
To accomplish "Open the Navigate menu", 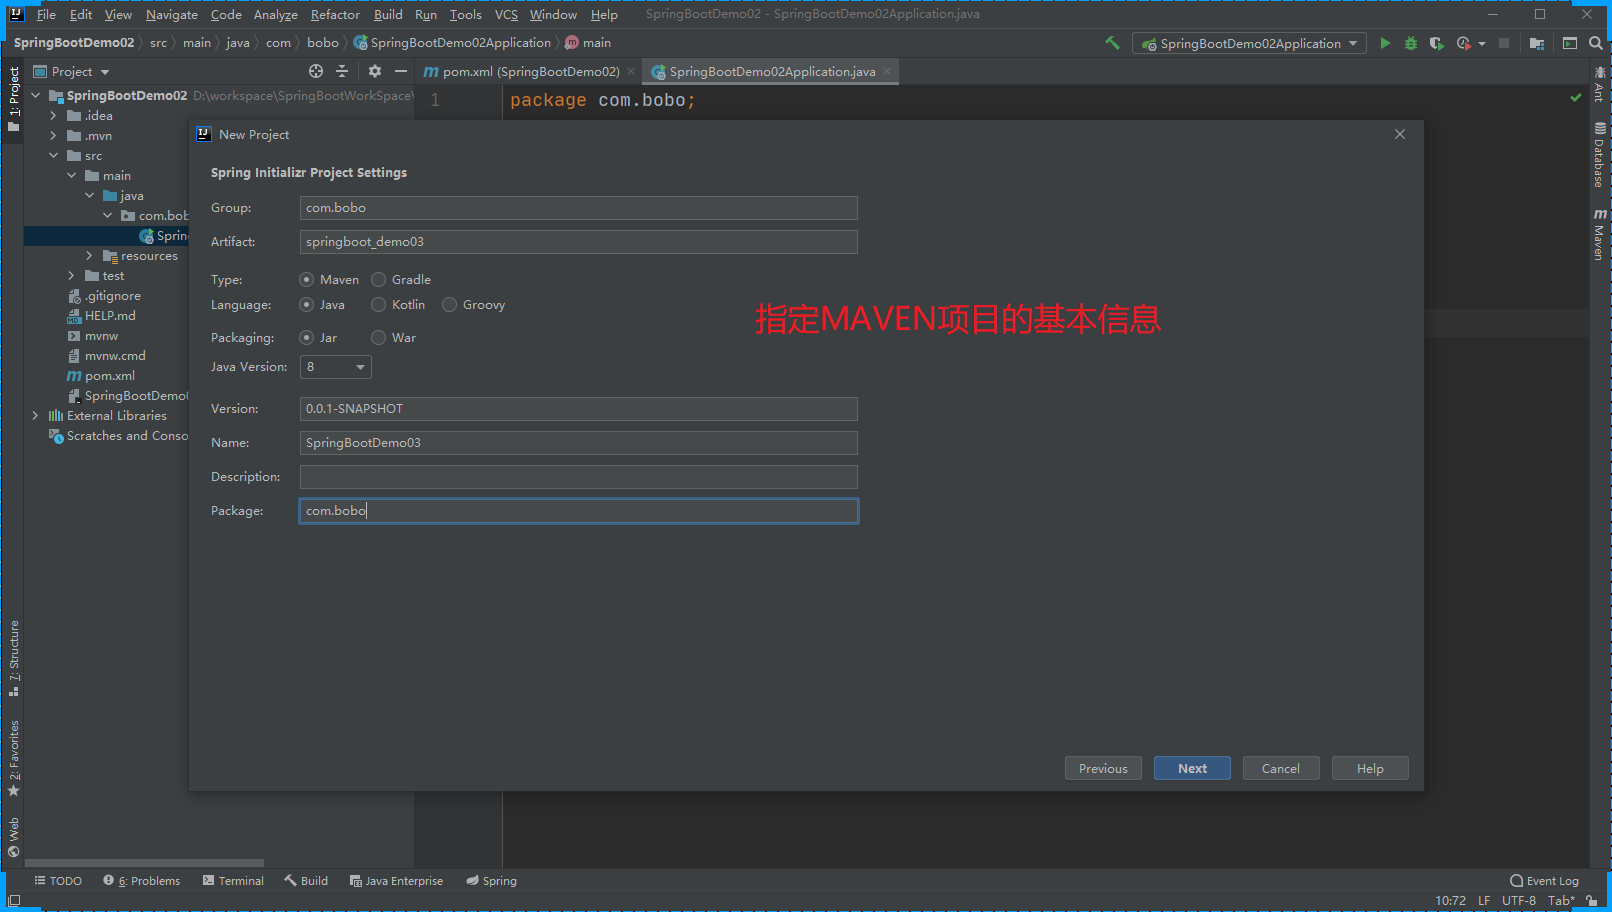I will [172, 14].
